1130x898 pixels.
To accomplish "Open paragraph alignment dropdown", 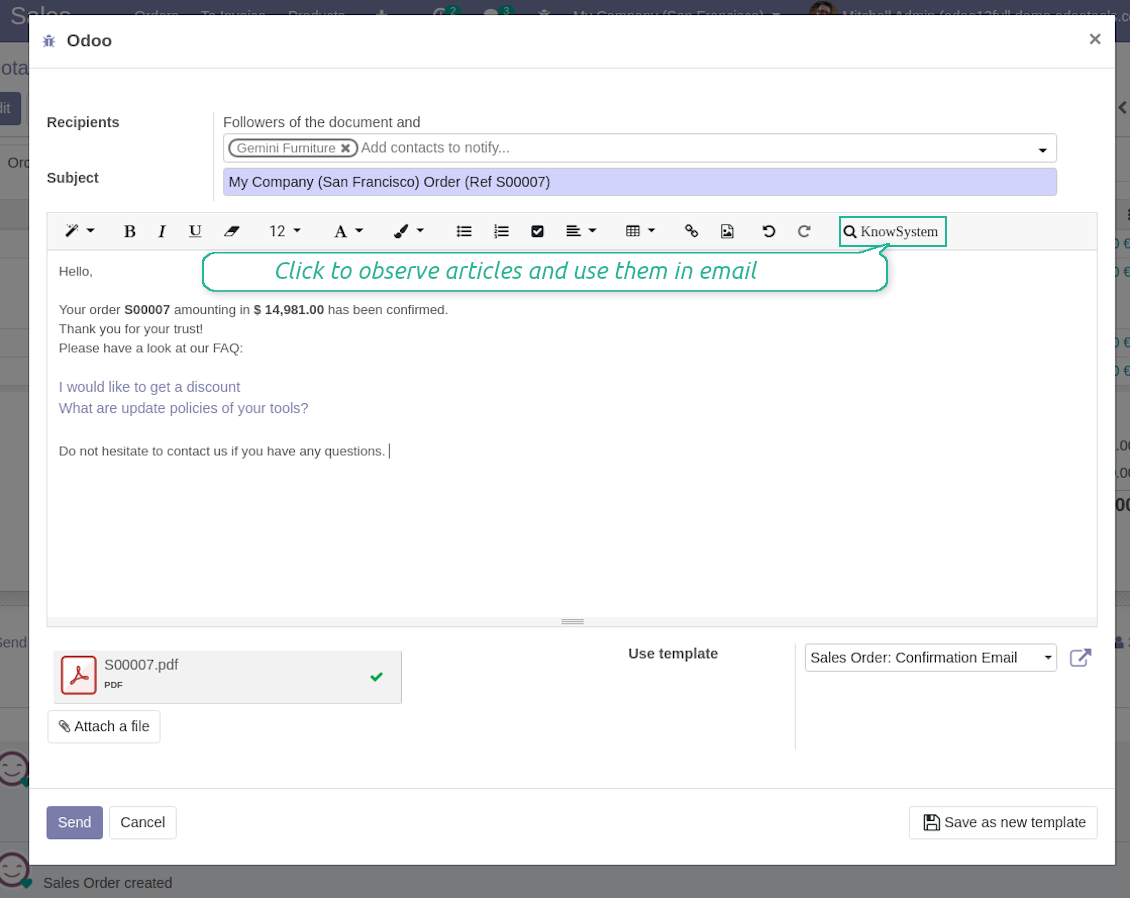I will 581,231.
